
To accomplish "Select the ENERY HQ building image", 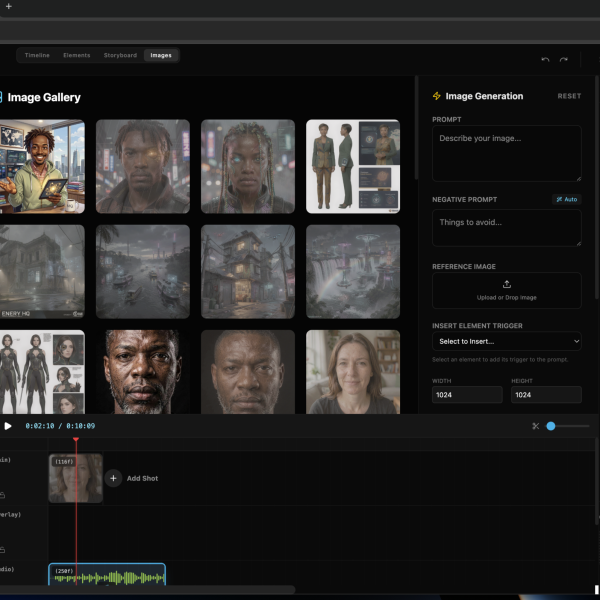I will point(42,272).
